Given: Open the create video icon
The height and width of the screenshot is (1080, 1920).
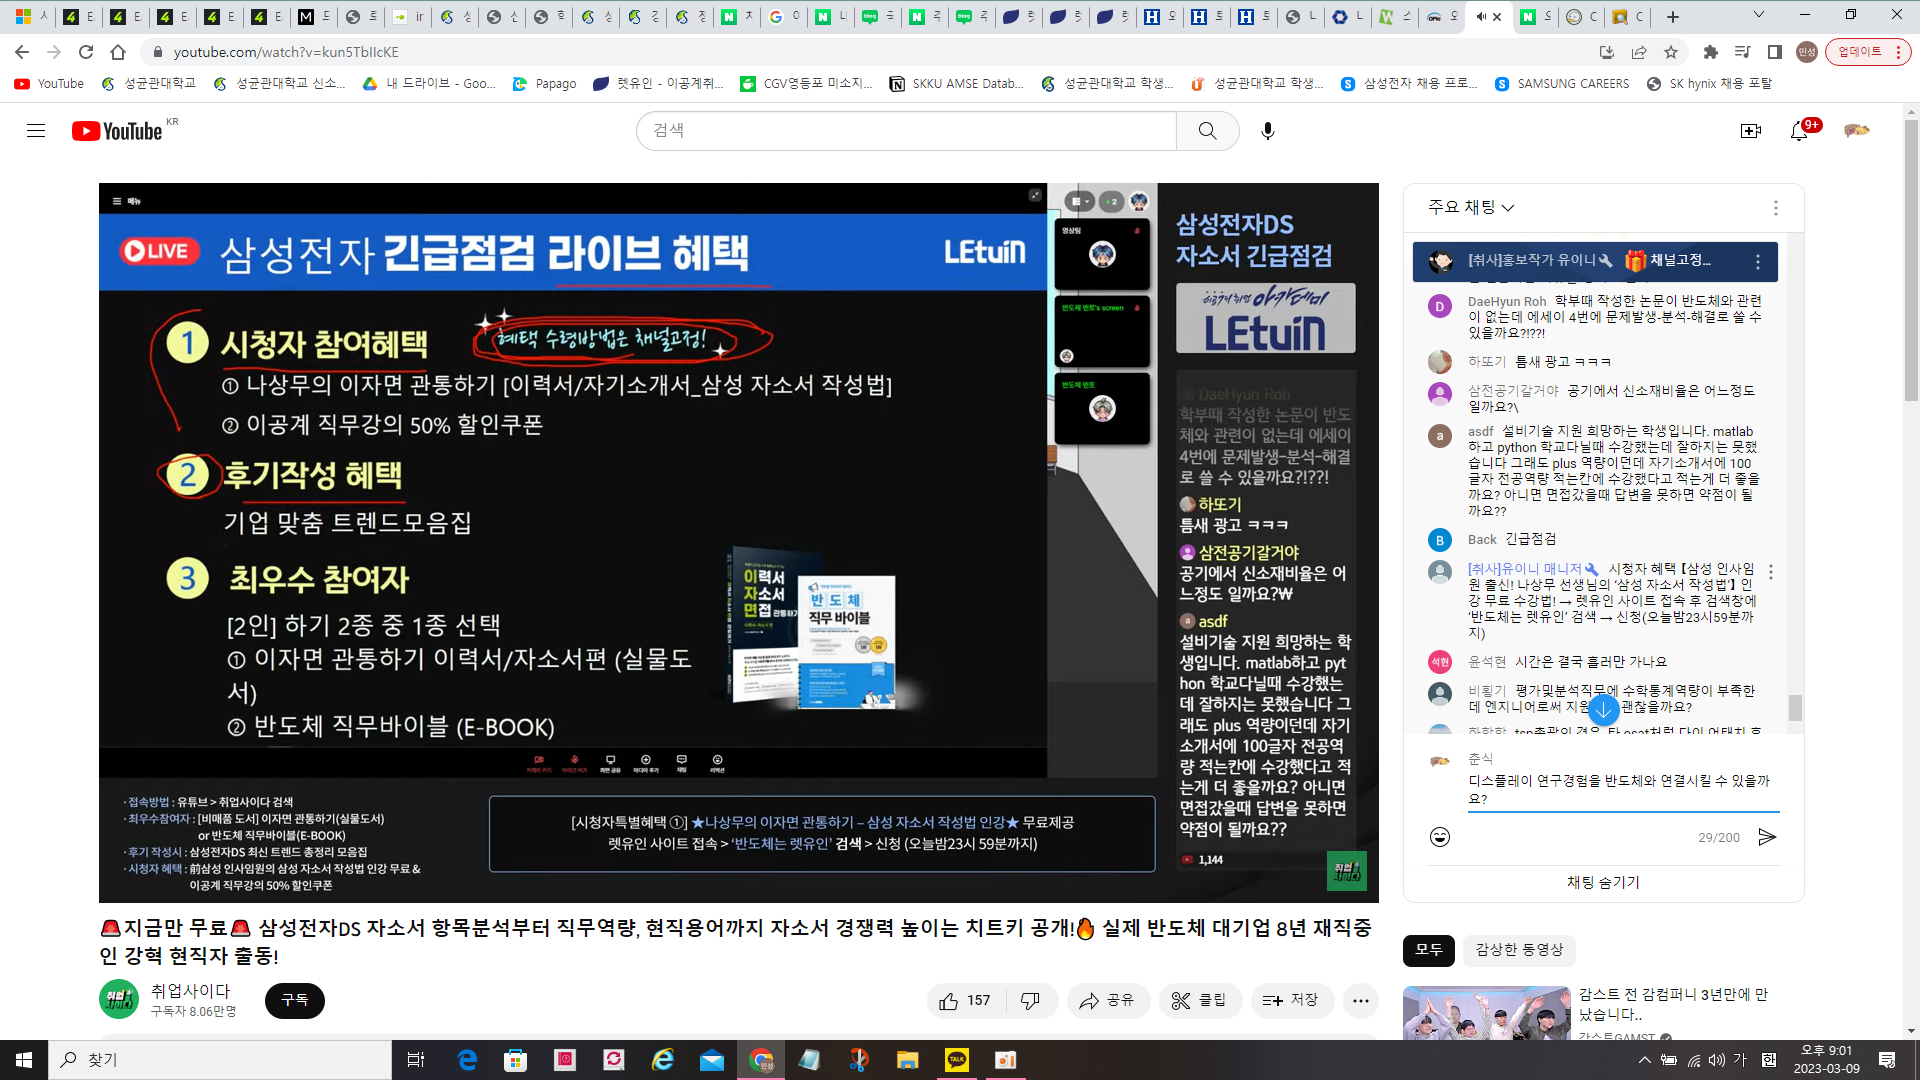Looking at the screenshot, I should pyautogui.click(x=1750, y=131).
